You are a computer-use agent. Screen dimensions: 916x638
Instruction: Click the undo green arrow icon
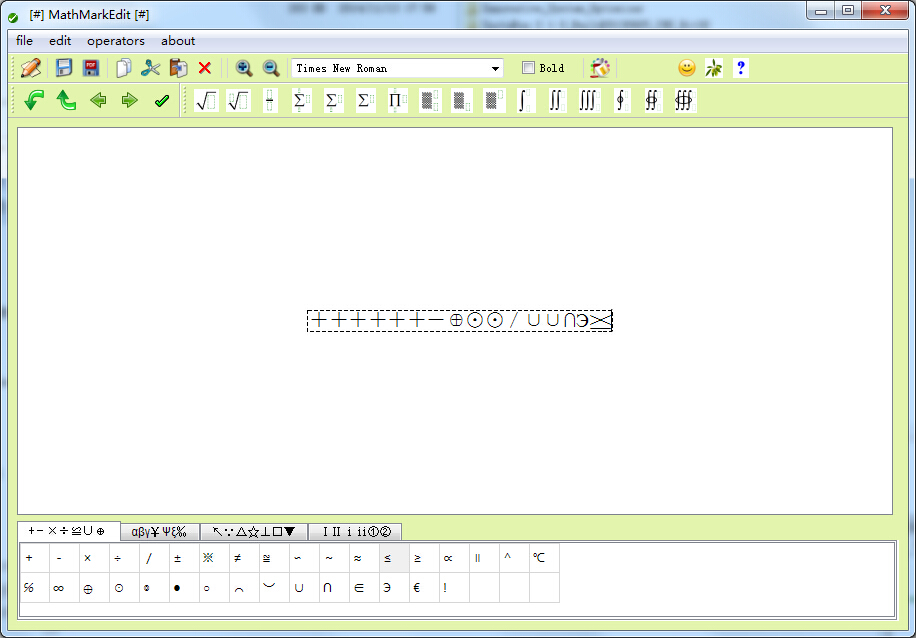[x=33, y=100]
